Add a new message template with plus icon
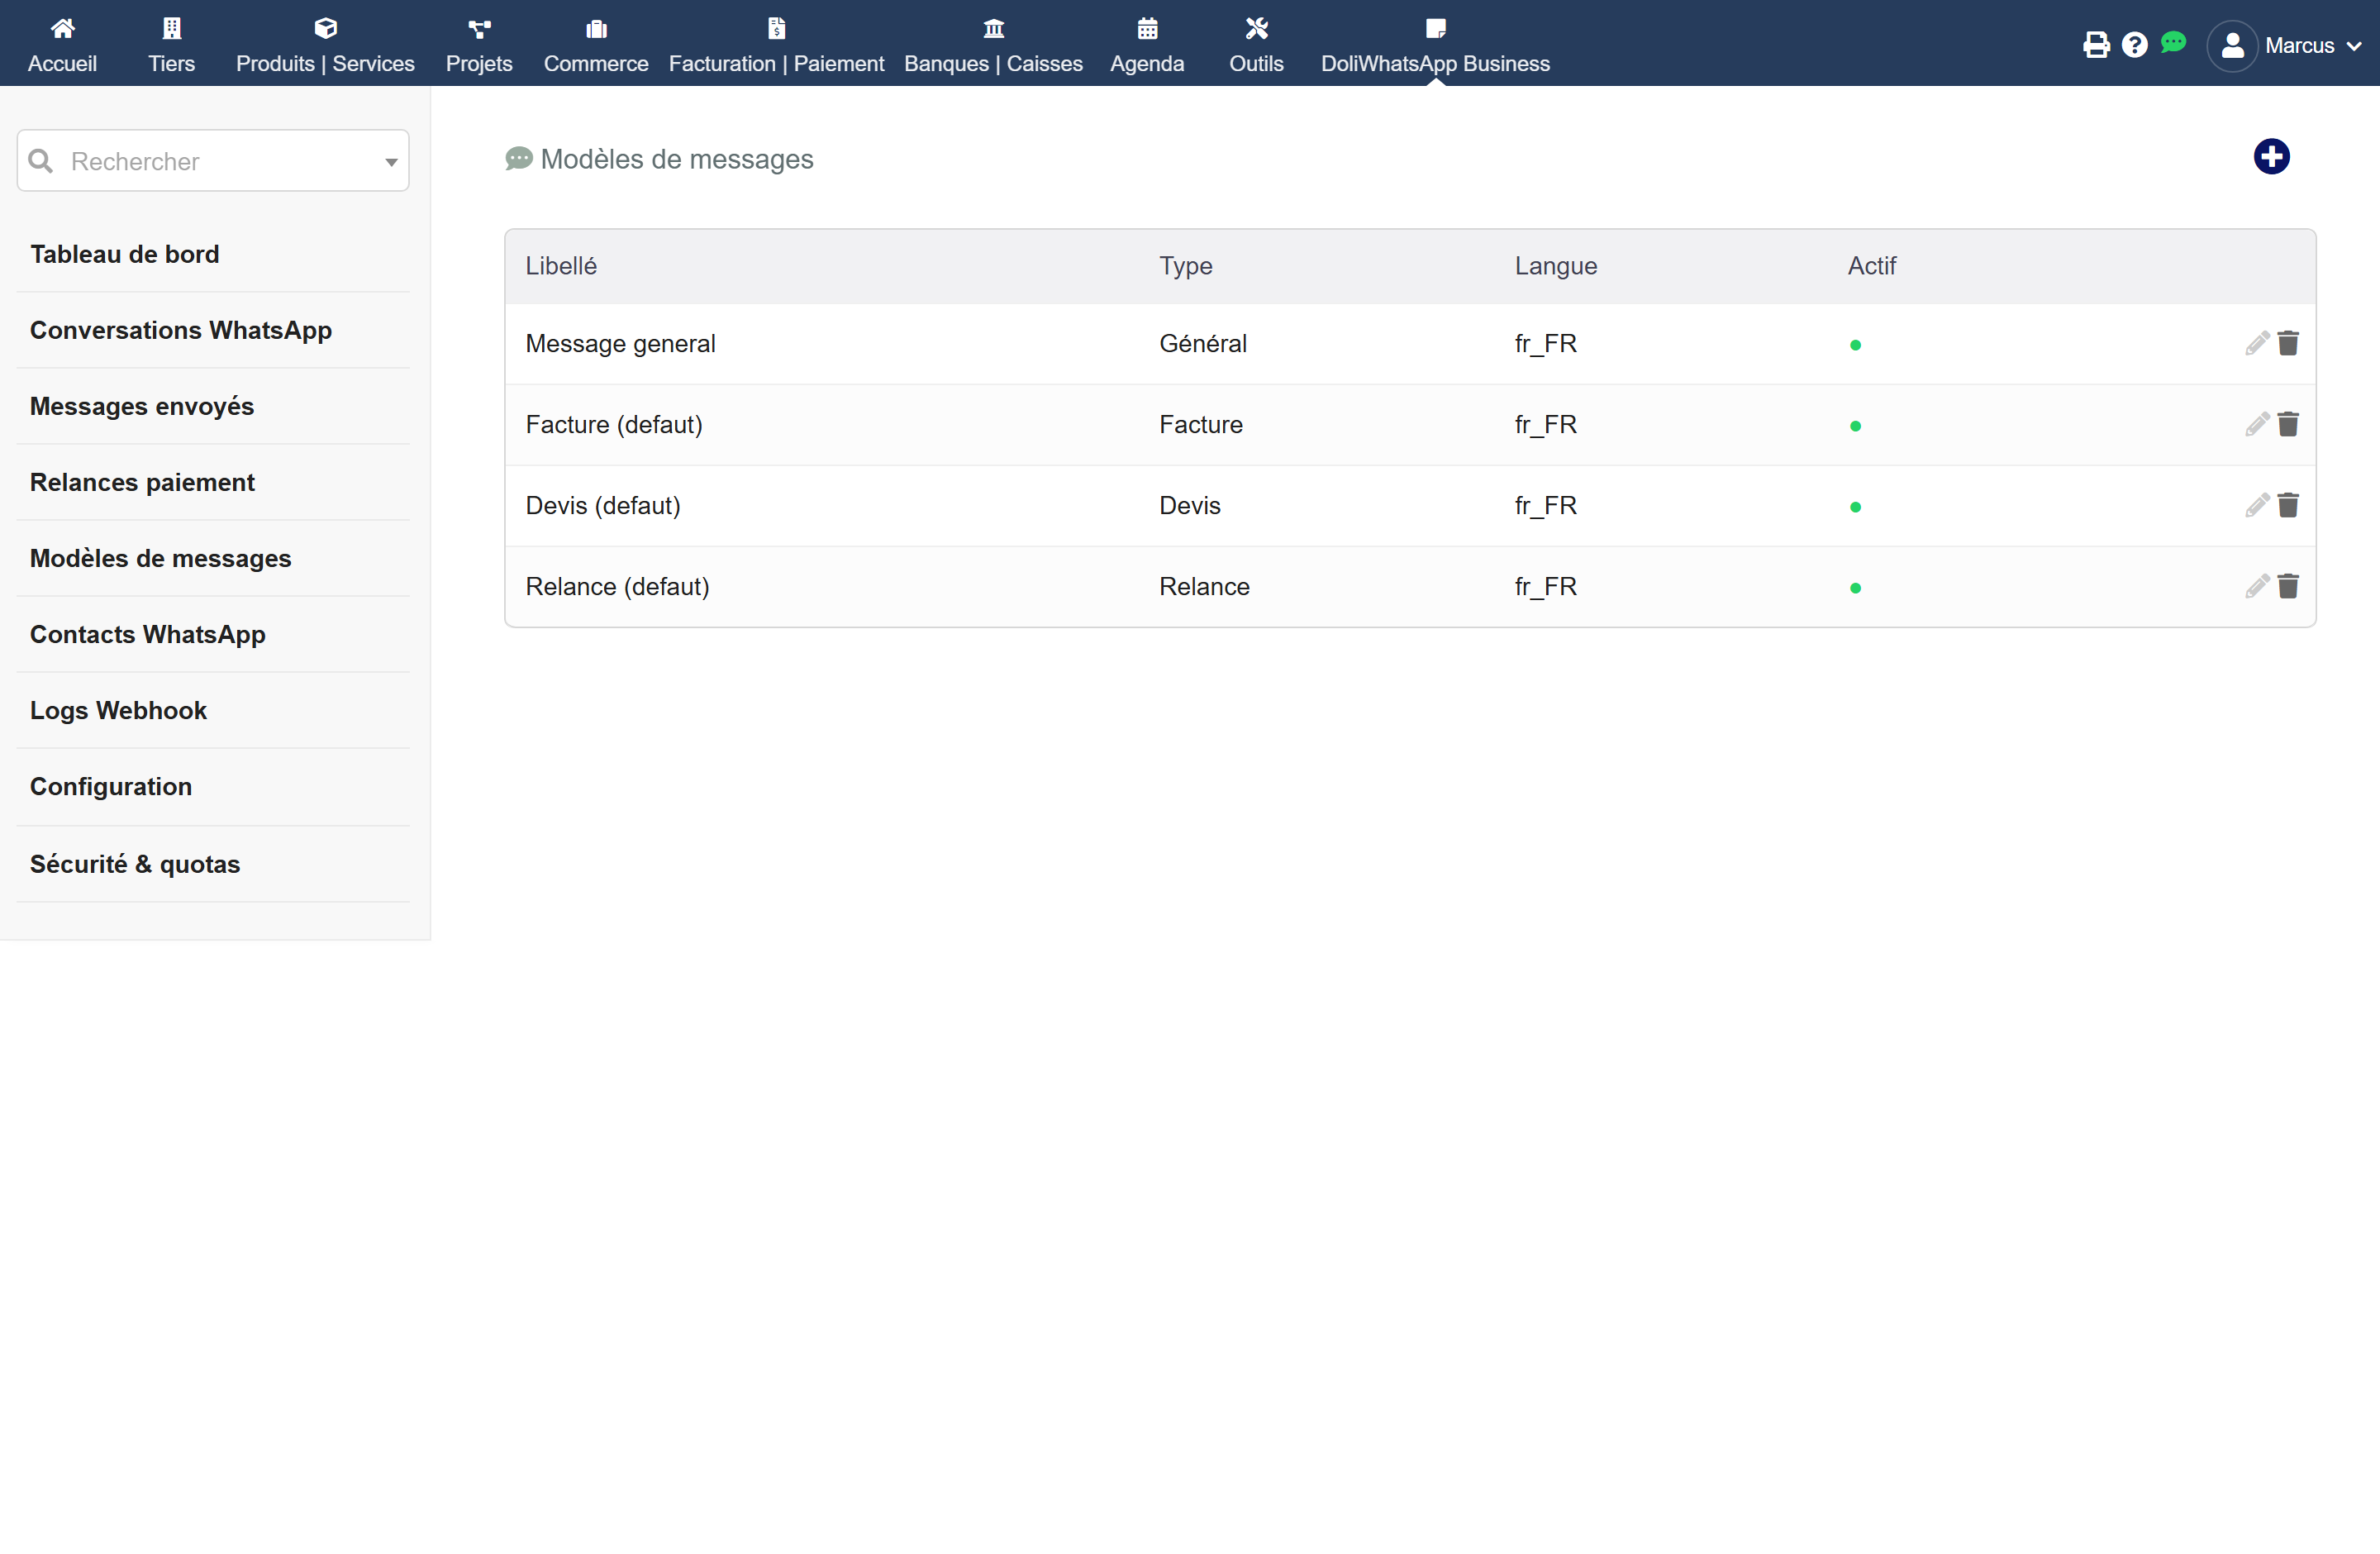The width and height of the screenshot is (2380, 1554). tap(2271, 156)
